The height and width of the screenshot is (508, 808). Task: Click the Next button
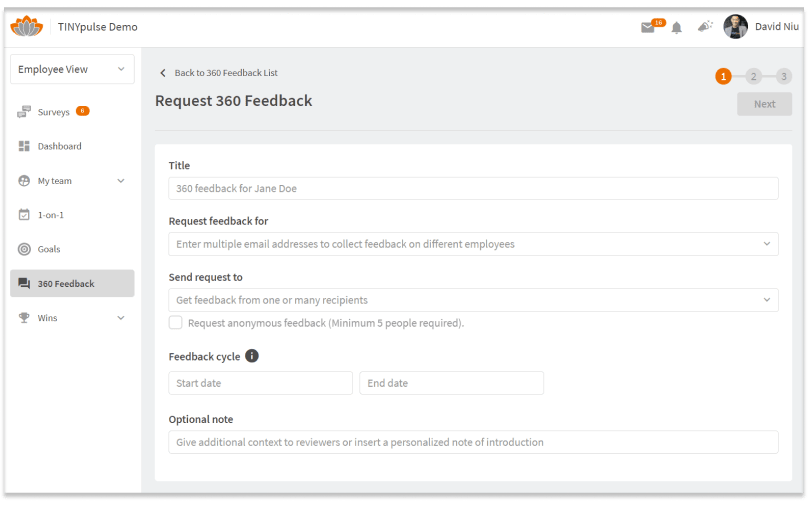pyautogui.click(x=764, y=104)
